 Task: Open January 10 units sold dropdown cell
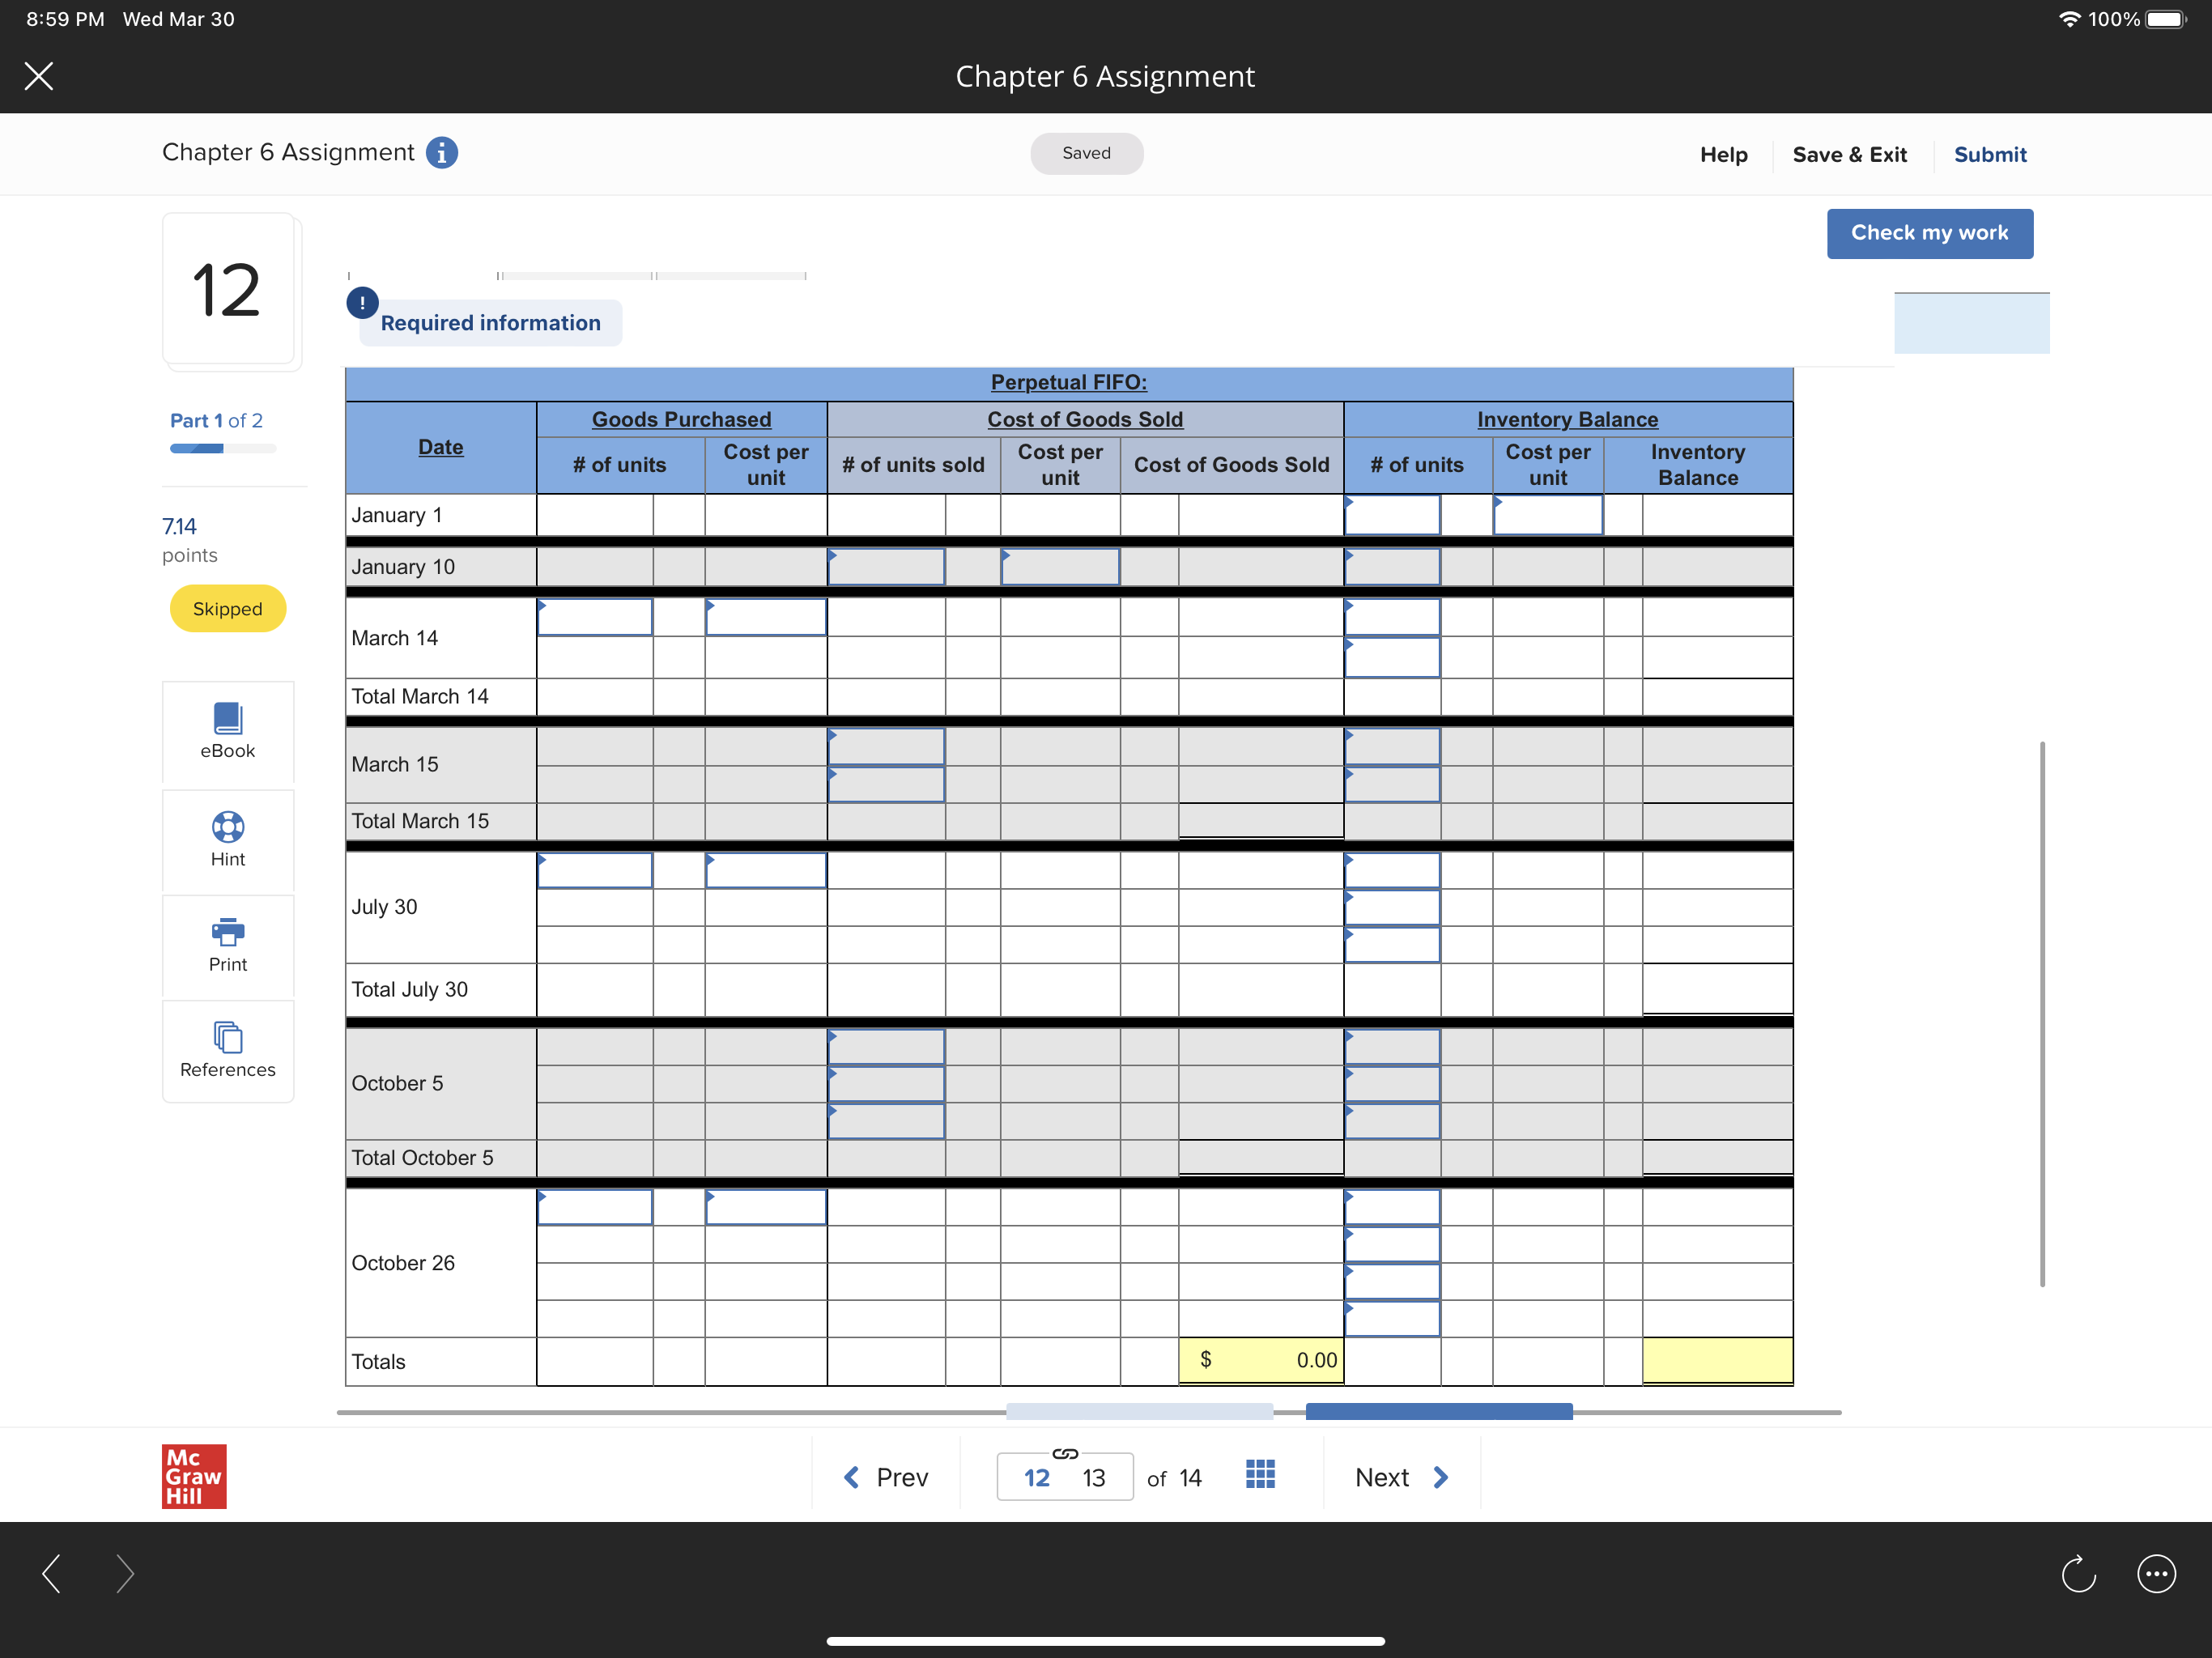click(886, 567)
